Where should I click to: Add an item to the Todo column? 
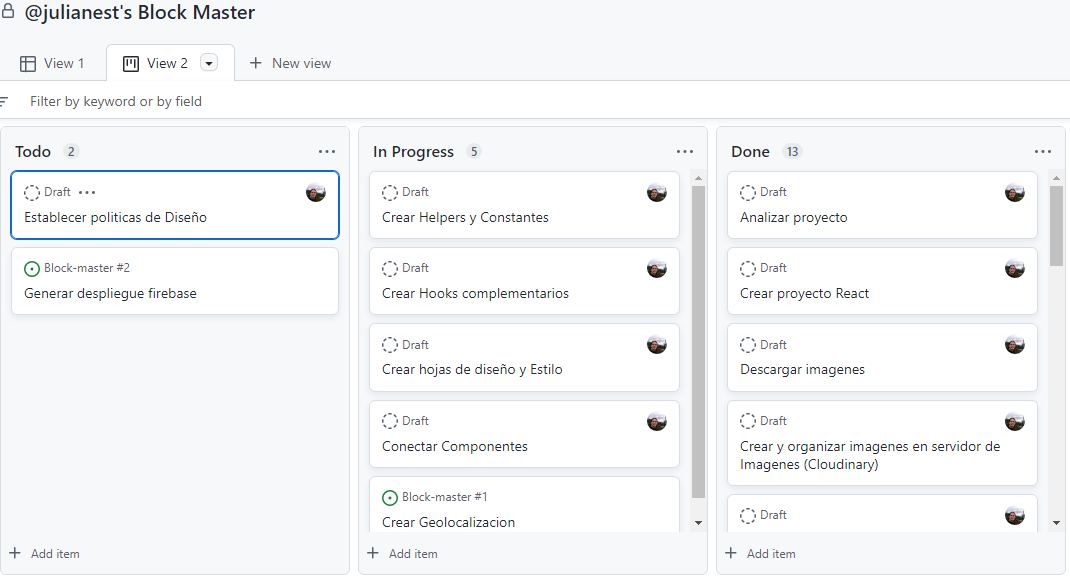(x=44, y=553)
